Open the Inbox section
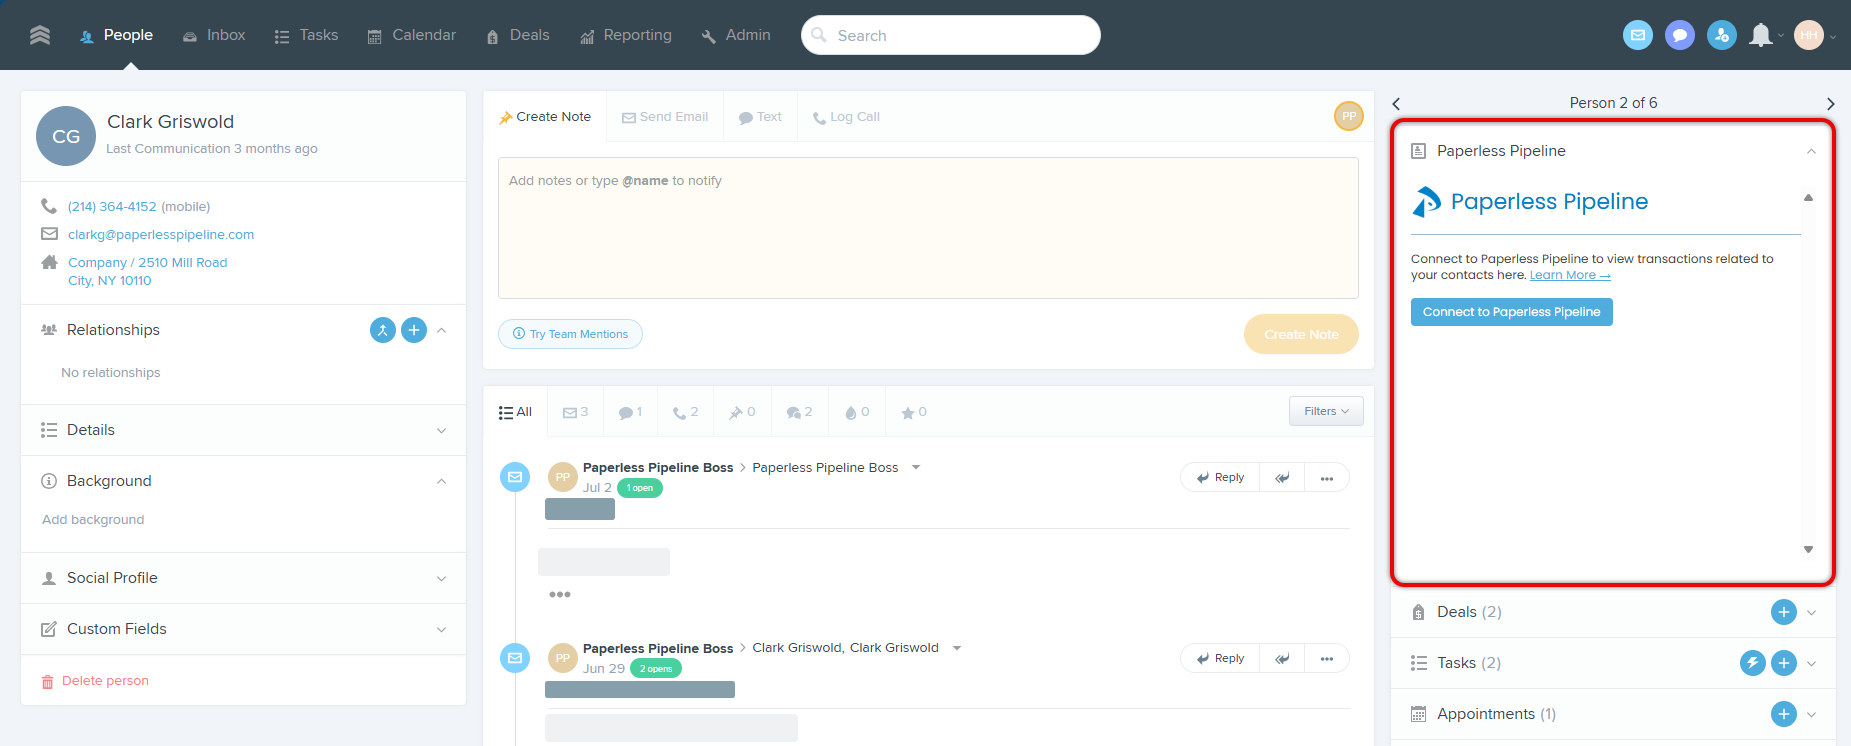This screenshot has width=1851, height=746. click(214, 35)
